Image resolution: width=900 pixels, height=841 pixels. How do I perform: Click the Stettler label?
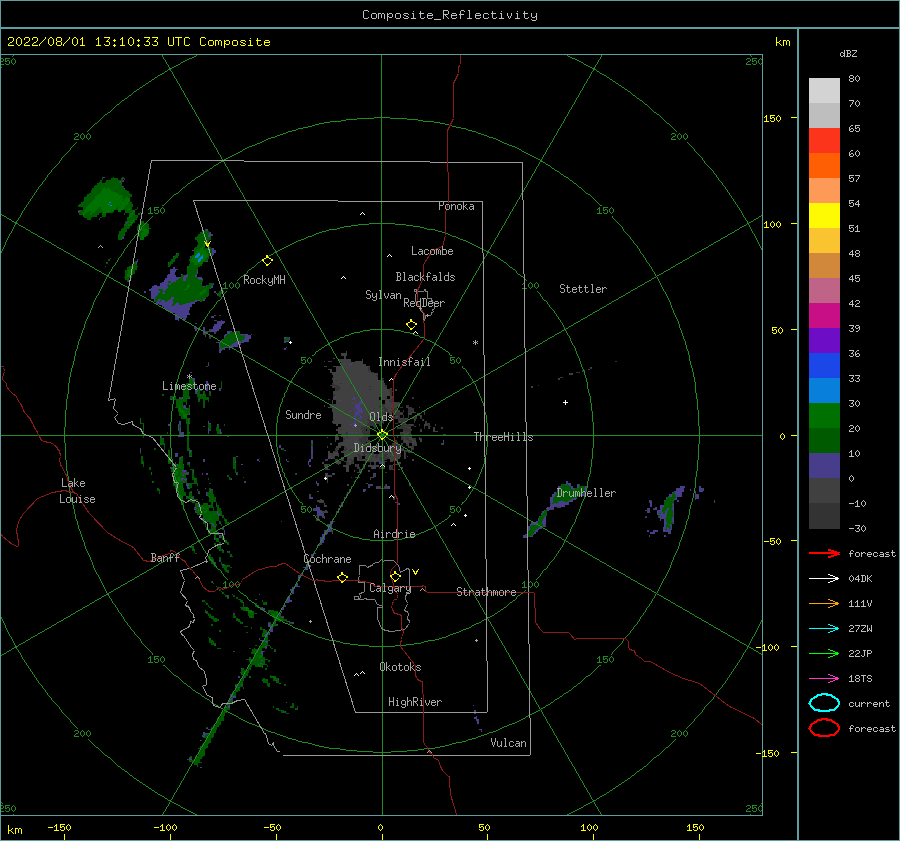coord(583,289)
